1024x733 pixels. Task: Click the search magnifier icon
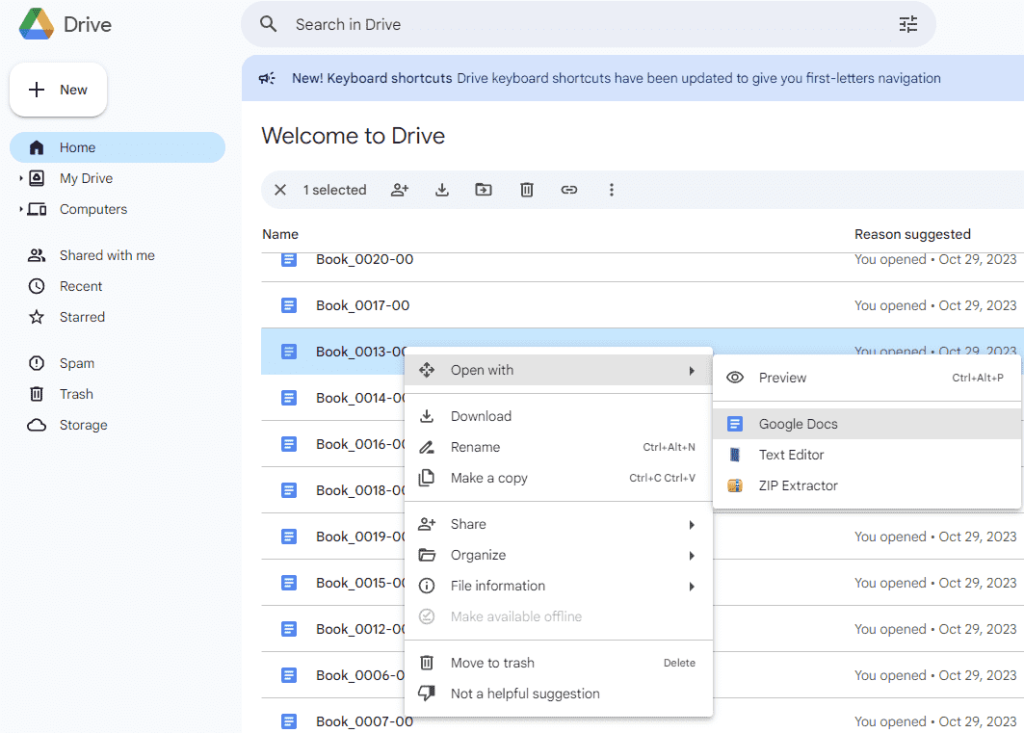[x=268, y=24]
